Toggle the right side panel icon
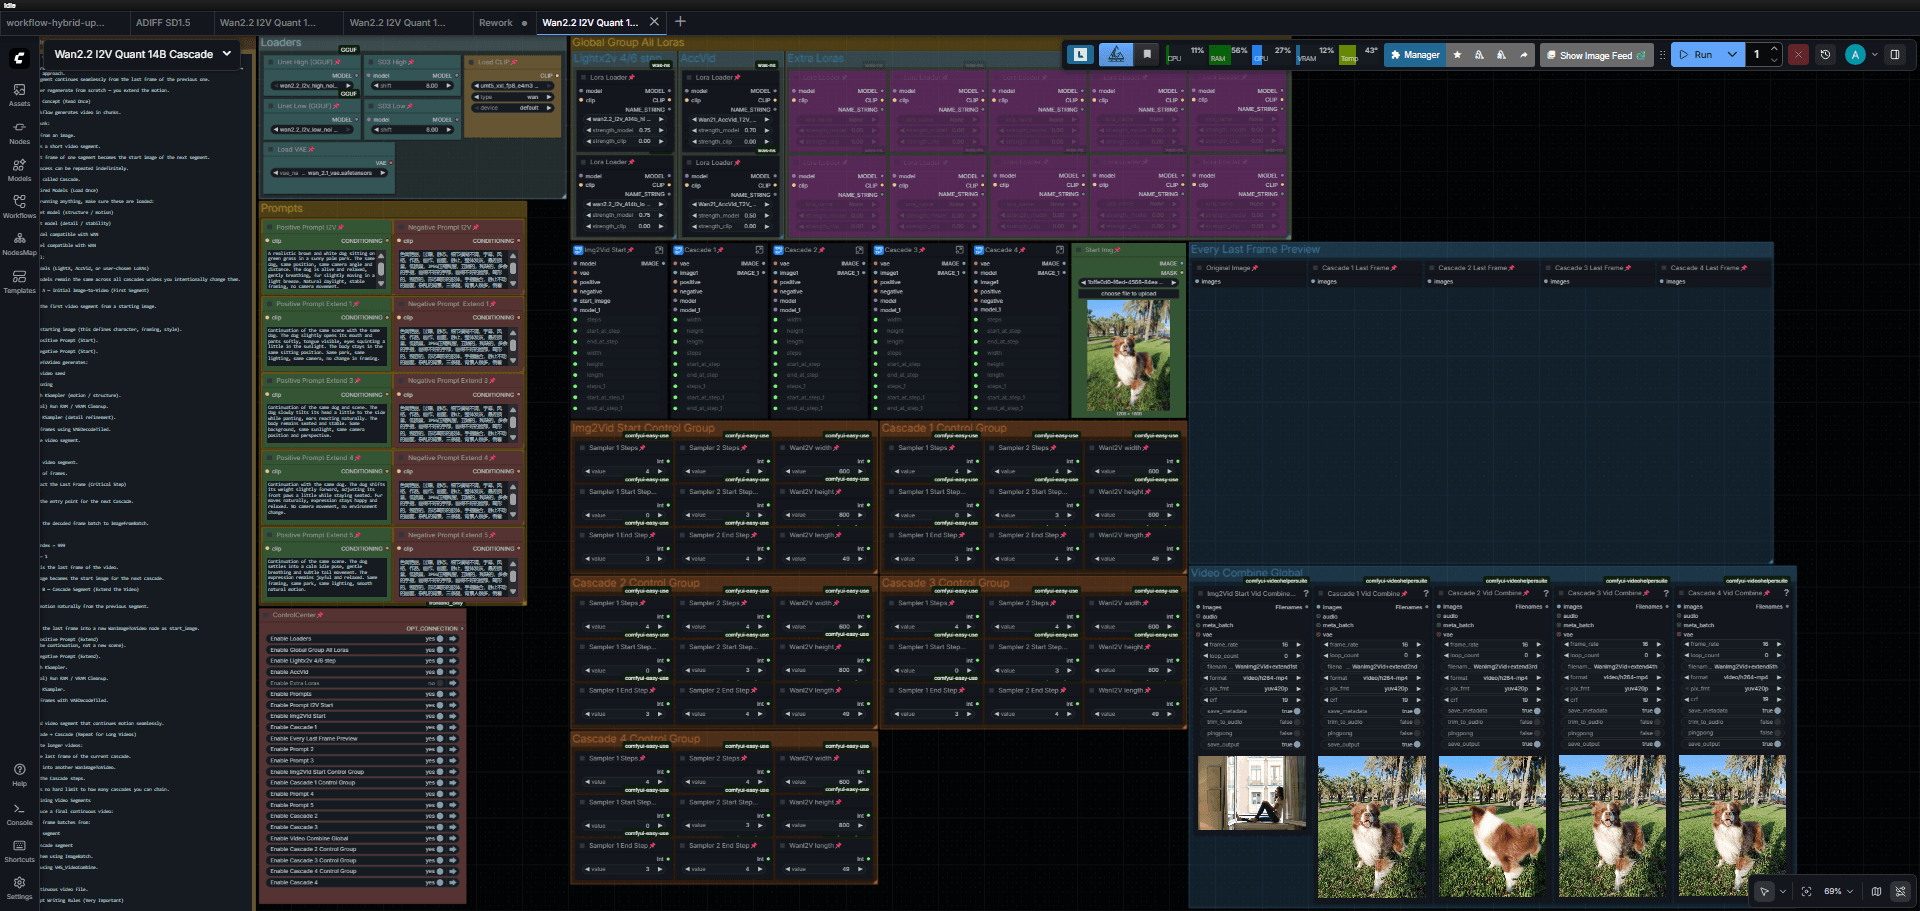Image resolution: width=1920 pixels, height=911 pixels. coord(1895,55)
